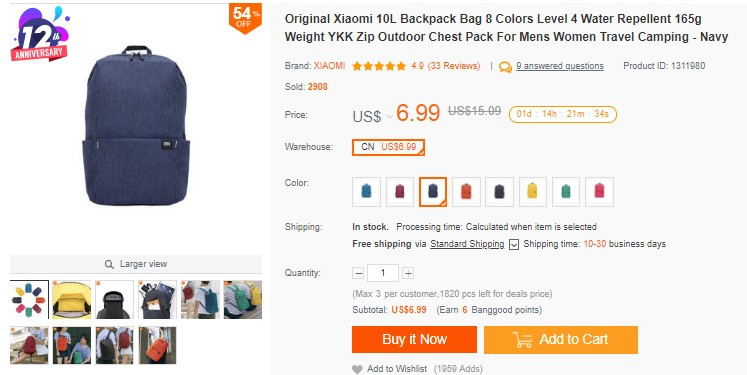
Task: Click the shopping cart icon in Add to Cart
Action: (523, 339)
